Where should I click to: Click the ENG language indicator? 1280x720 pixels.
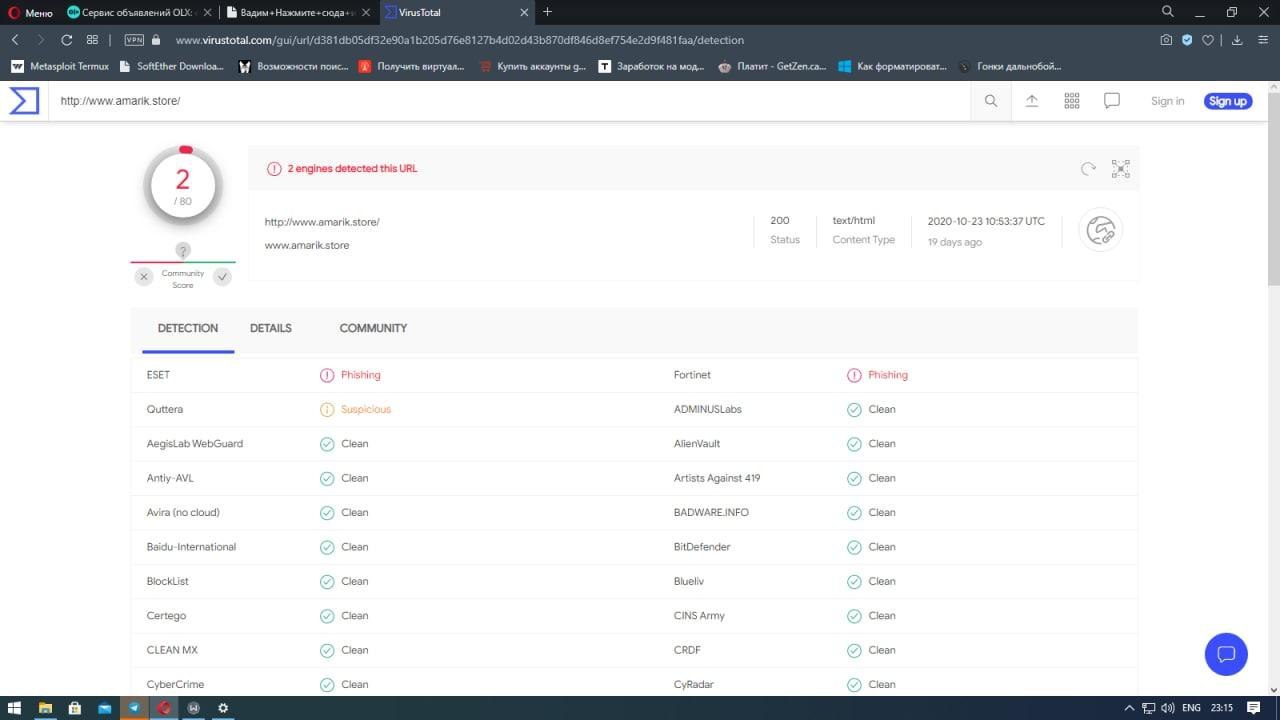tap(1191, 708)
